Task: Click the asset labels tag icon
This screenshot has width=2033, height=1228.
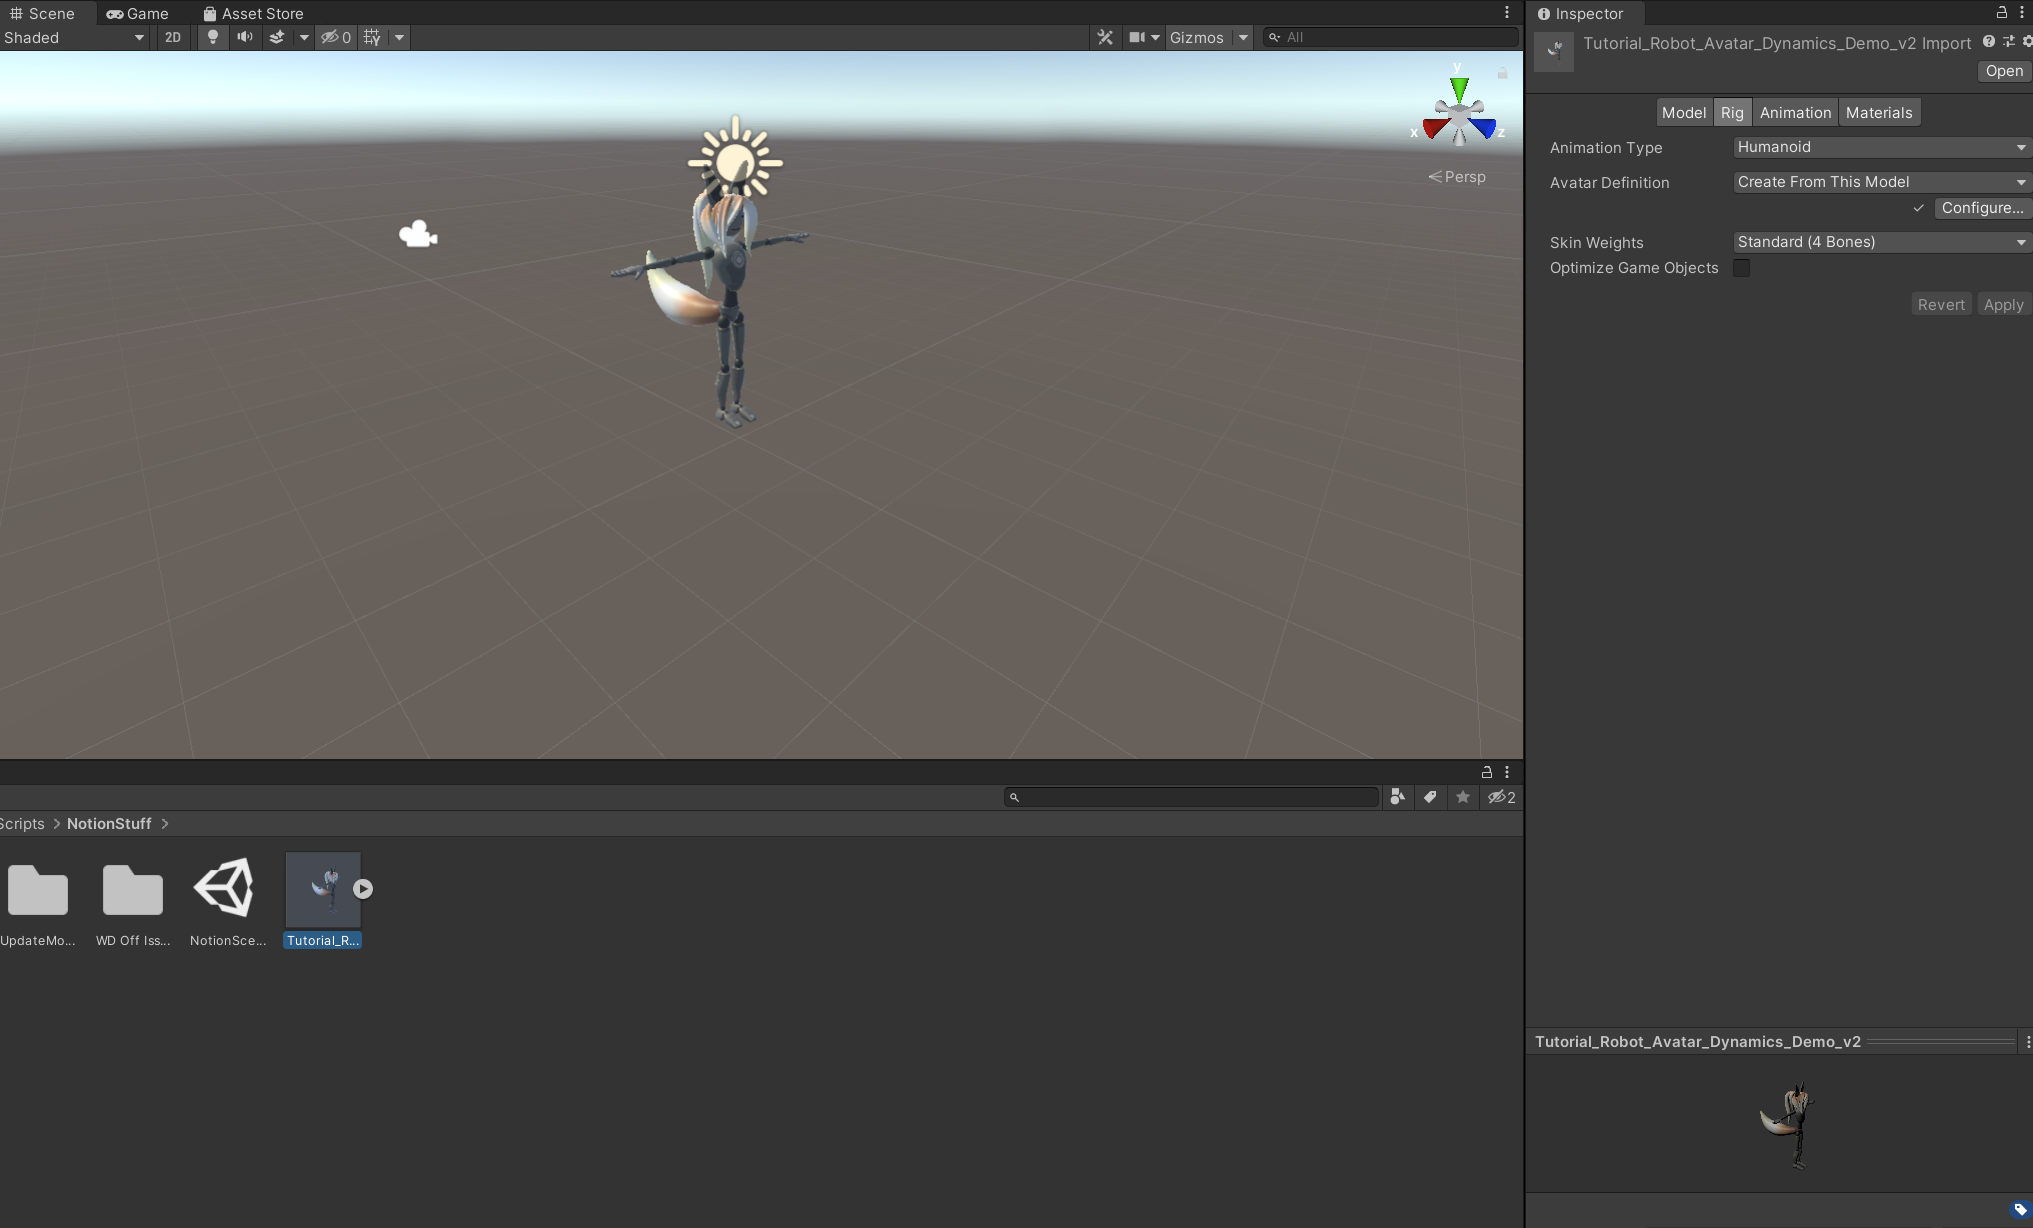Action: click(2020, 1210)
